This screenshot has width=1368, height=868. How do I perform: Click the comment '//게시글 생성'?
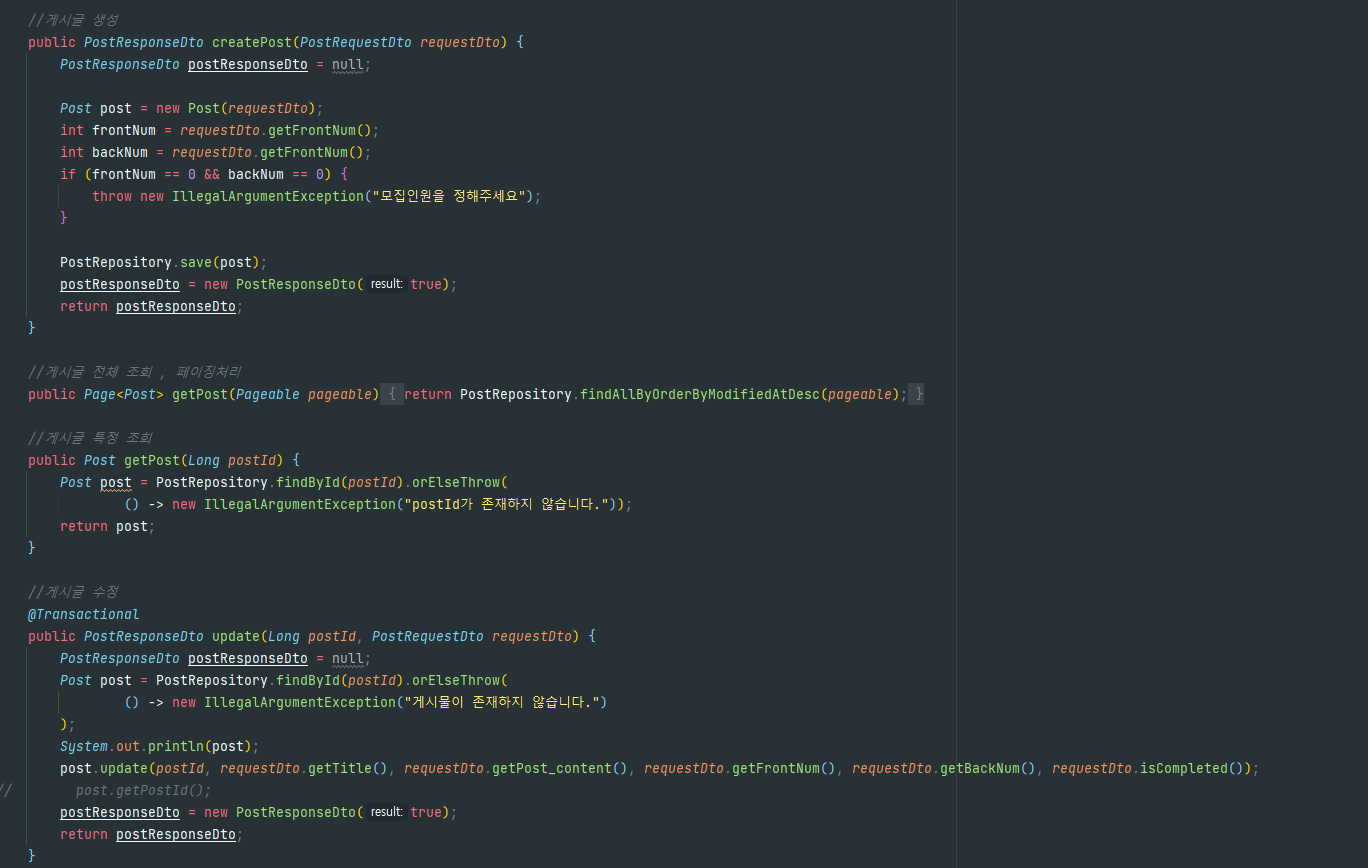pos(73,20)
